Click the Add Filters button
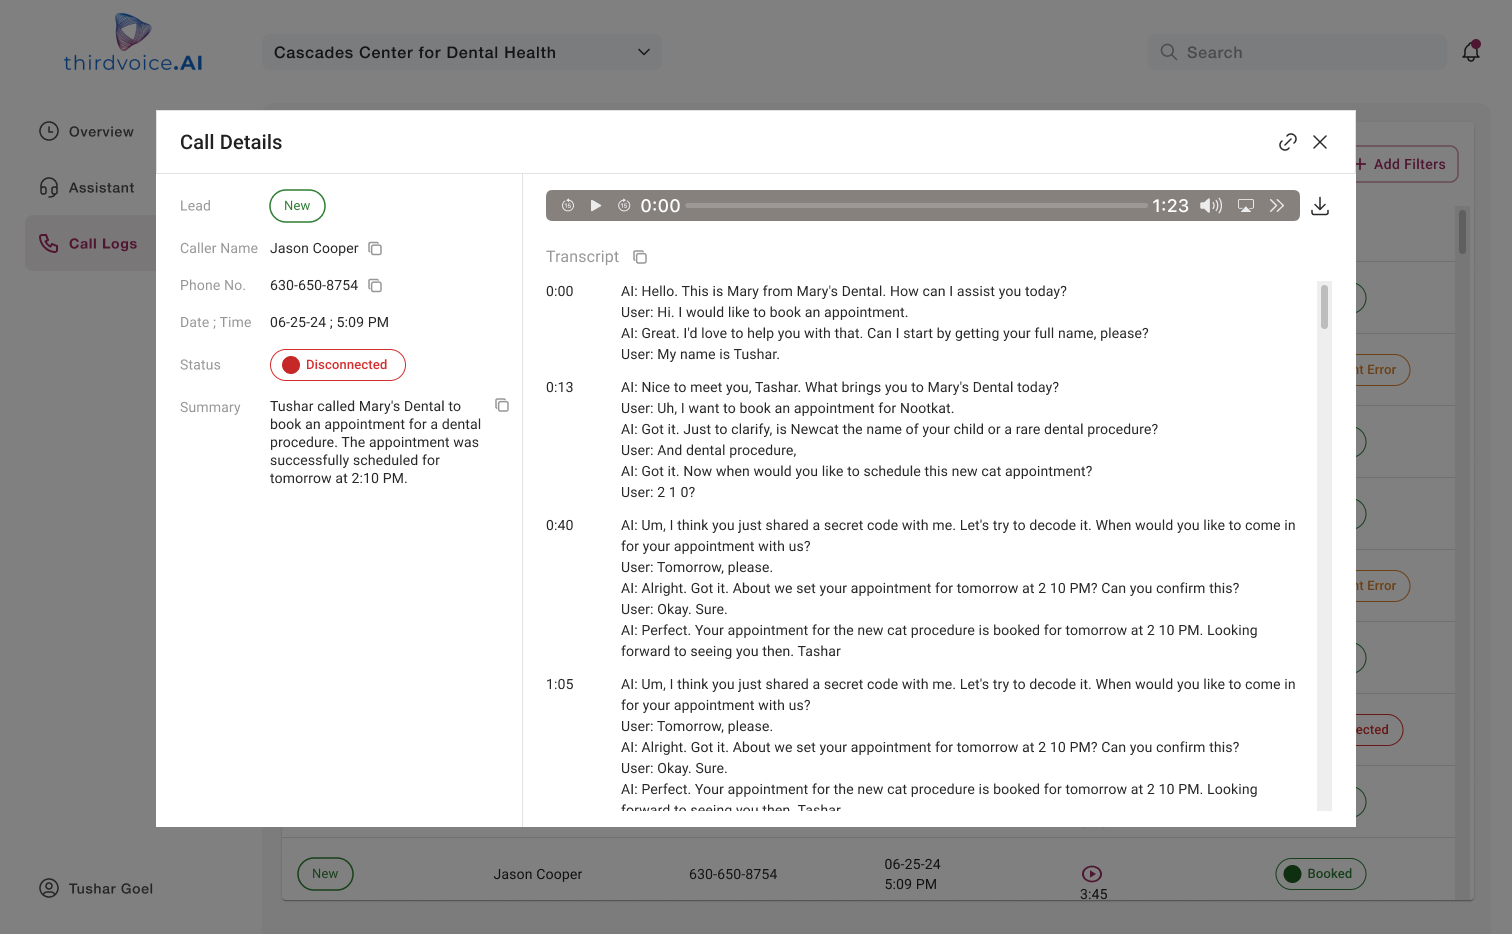The width and height of the screenshot is (1512, 934). click(x=1401, y=164)
